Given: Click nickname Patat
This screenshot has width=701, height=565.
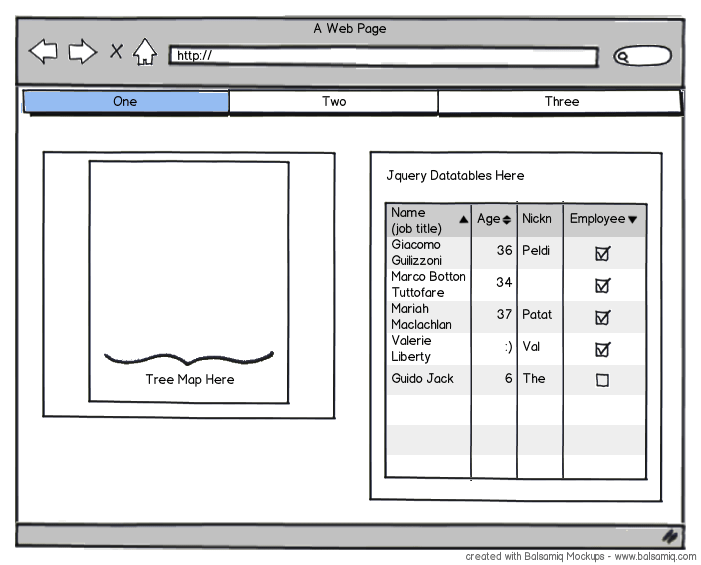Looking at the screenshot, I should click(x=537, y=315).
